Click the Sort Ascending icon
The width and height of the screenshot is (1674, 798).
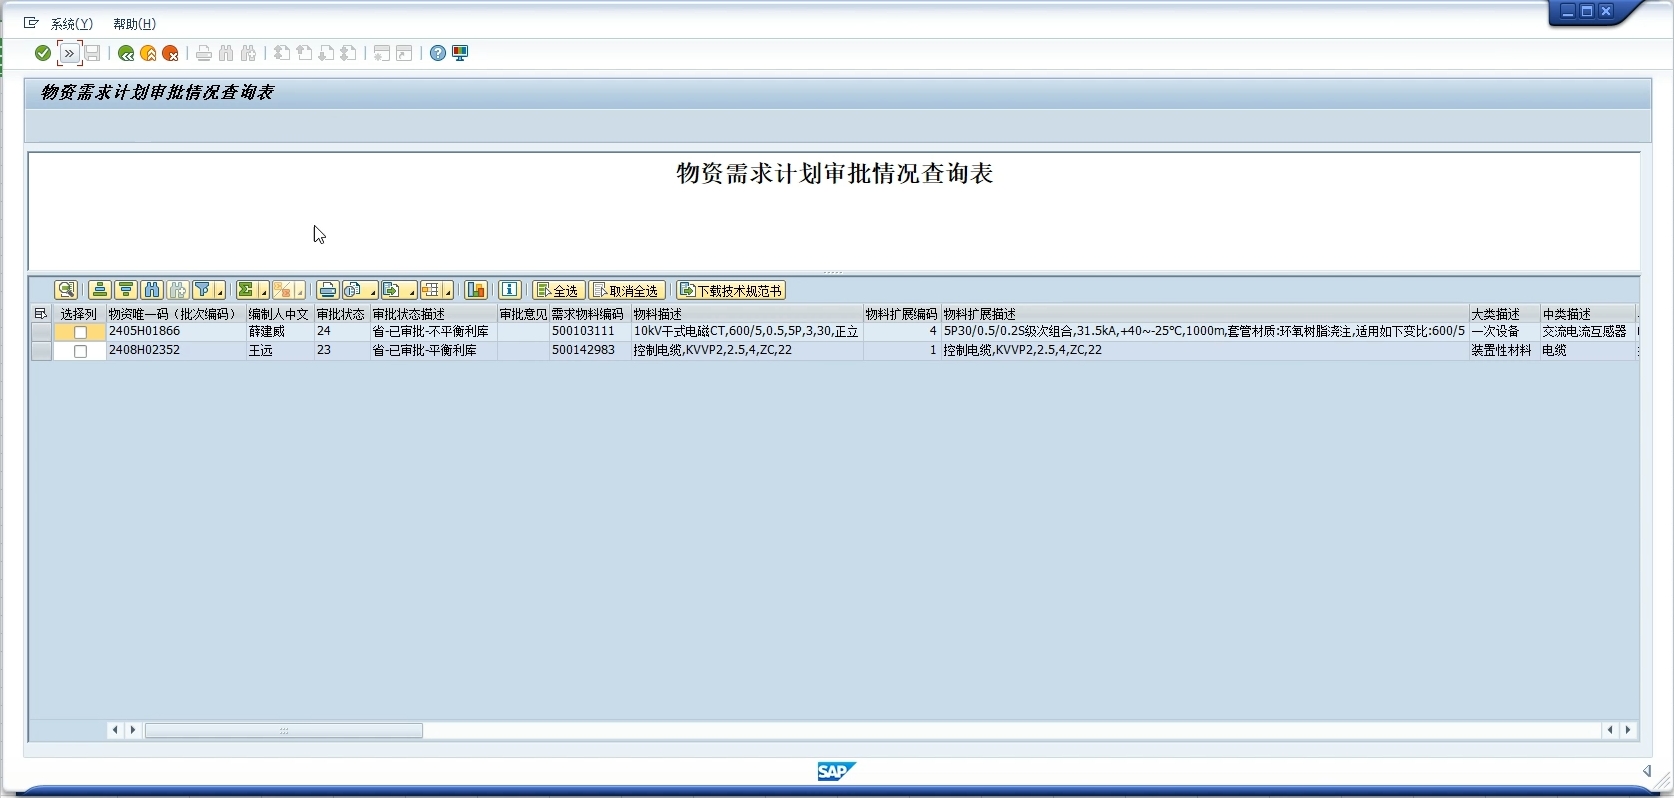click(99, 290)
